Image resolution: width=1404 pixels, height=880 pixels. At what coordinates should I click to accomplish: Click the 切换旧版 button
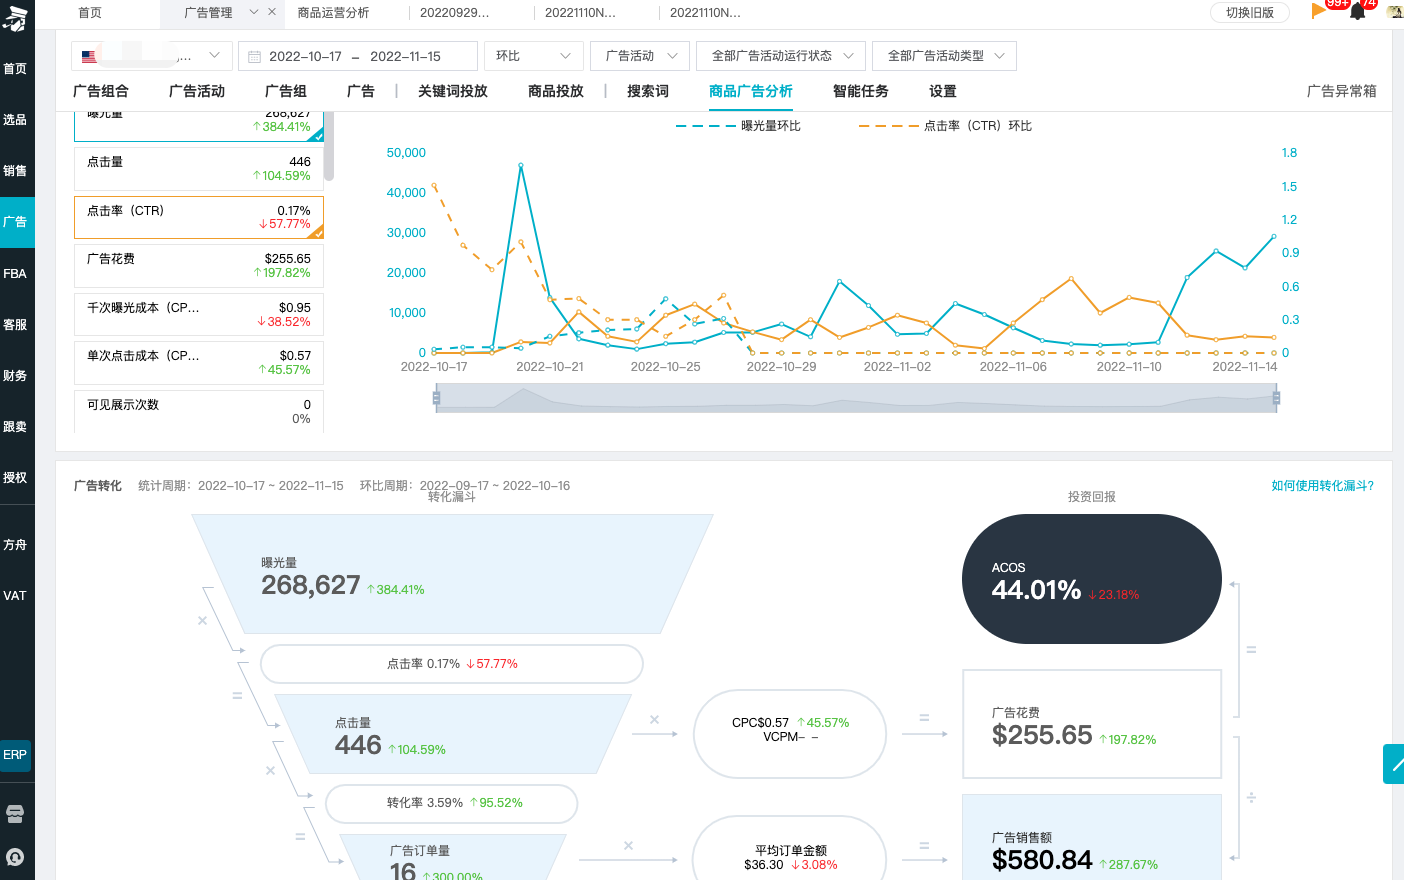1250,12
